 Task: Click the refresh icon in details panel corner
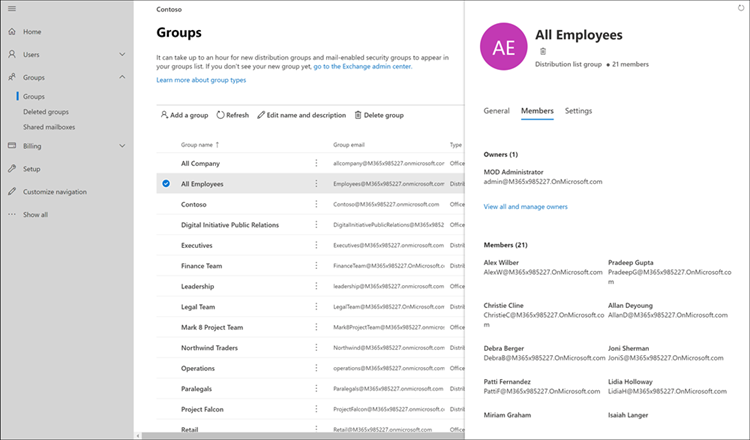pos(741,8)
